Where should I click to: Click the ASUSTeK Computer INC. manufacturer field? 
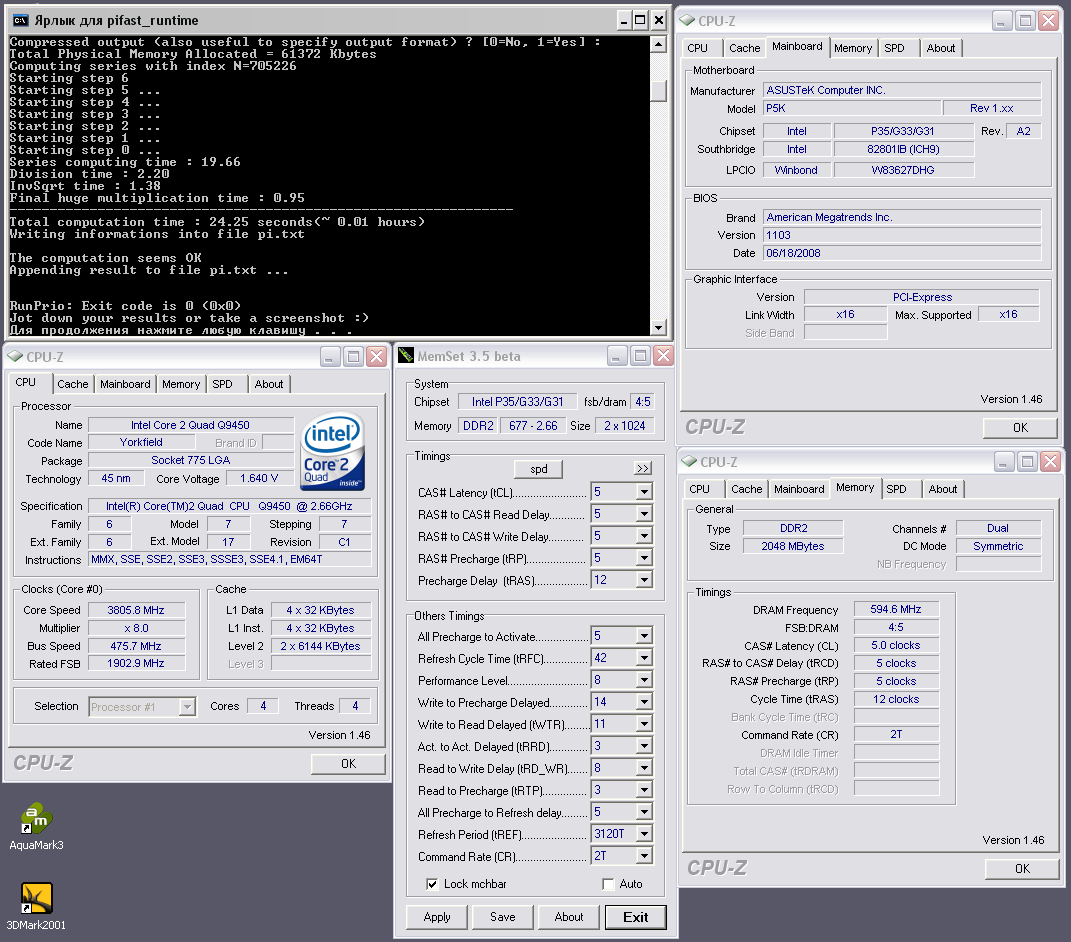(x=902, y=90)
